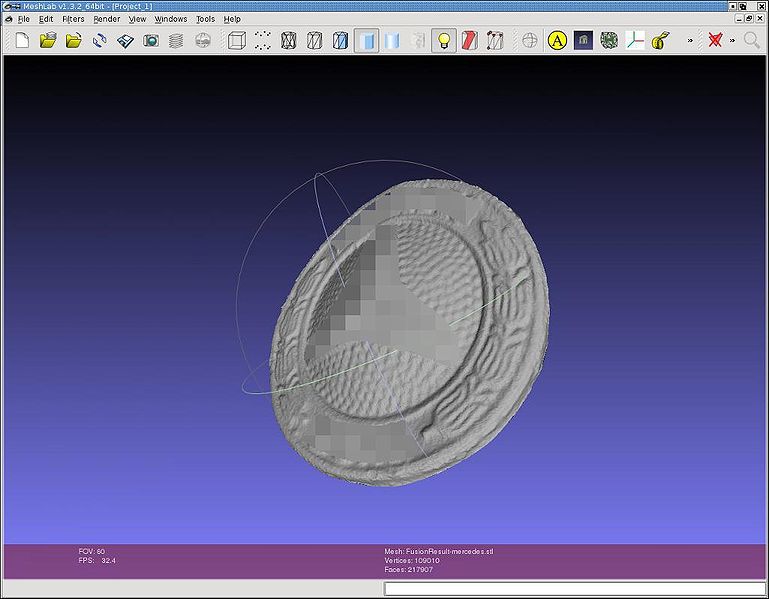Image resolution: width=769 pixels, height=599 pixels.
Task: Toggle the active flat shading mode
Action: point(366,40)
